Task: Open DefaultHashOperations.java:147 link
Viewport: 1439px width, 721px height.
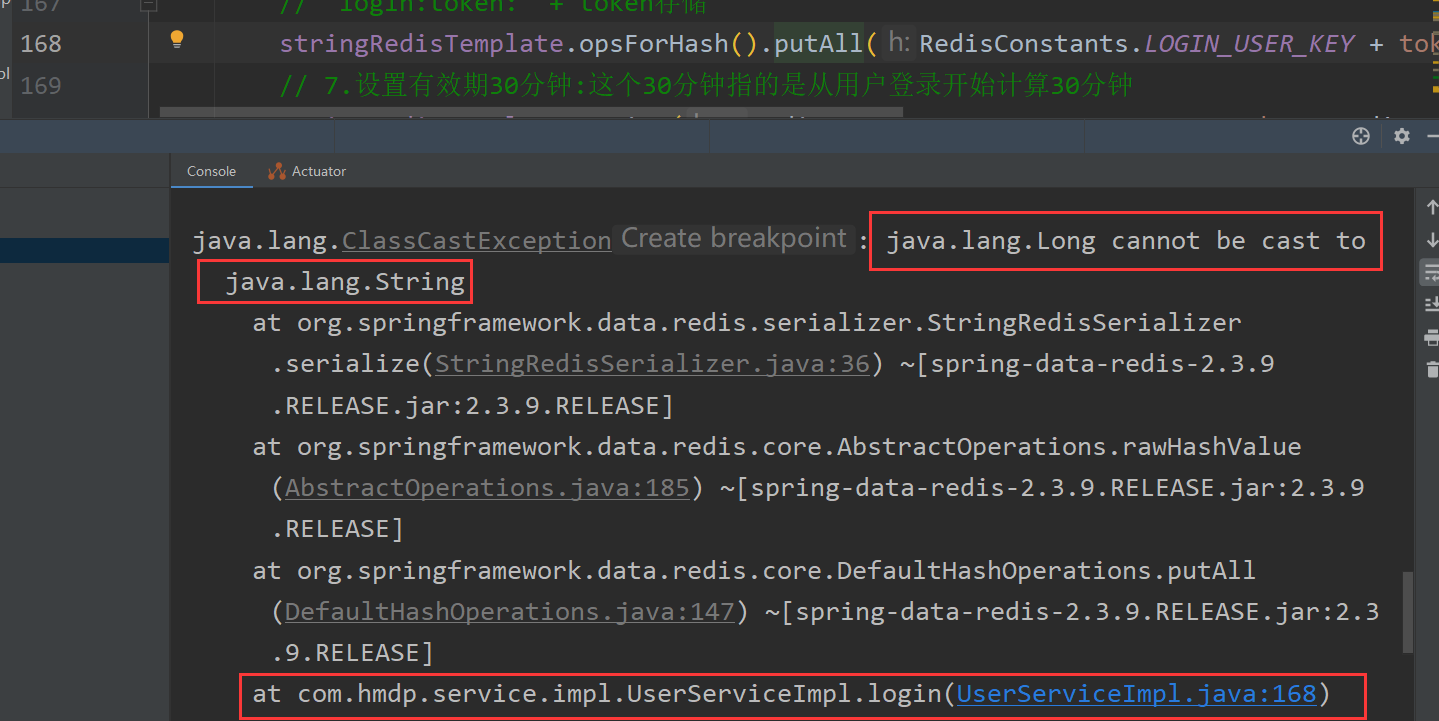Action: pos(510,611)
